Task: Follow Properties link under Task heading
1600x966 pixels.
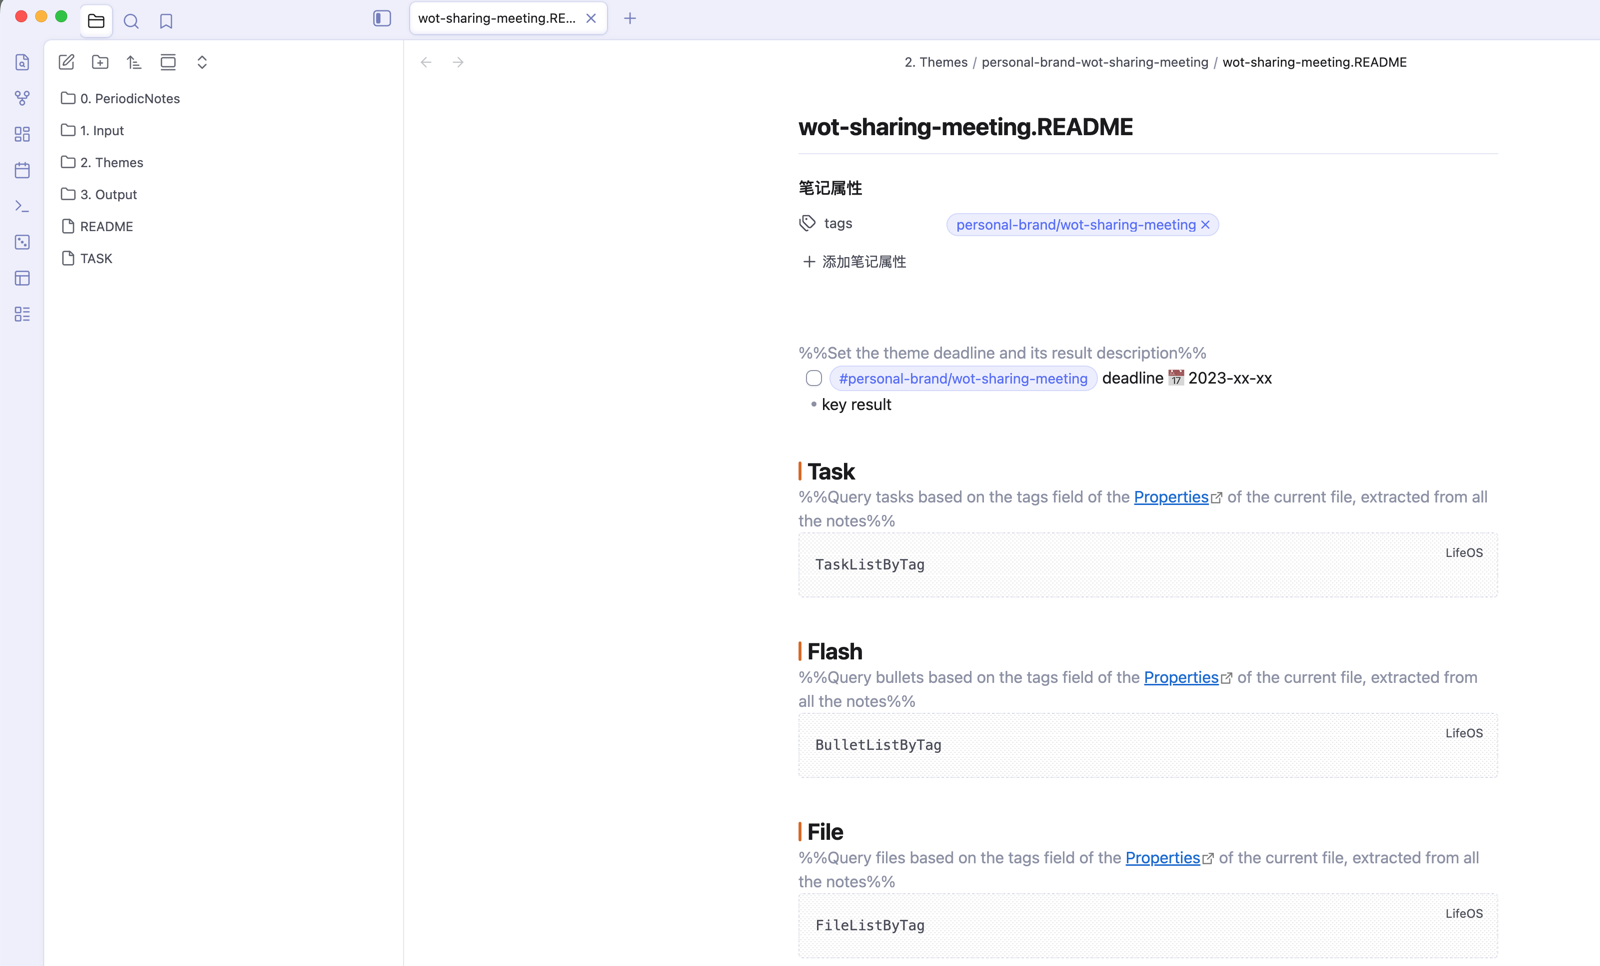Action: [x=1171, y=497]
